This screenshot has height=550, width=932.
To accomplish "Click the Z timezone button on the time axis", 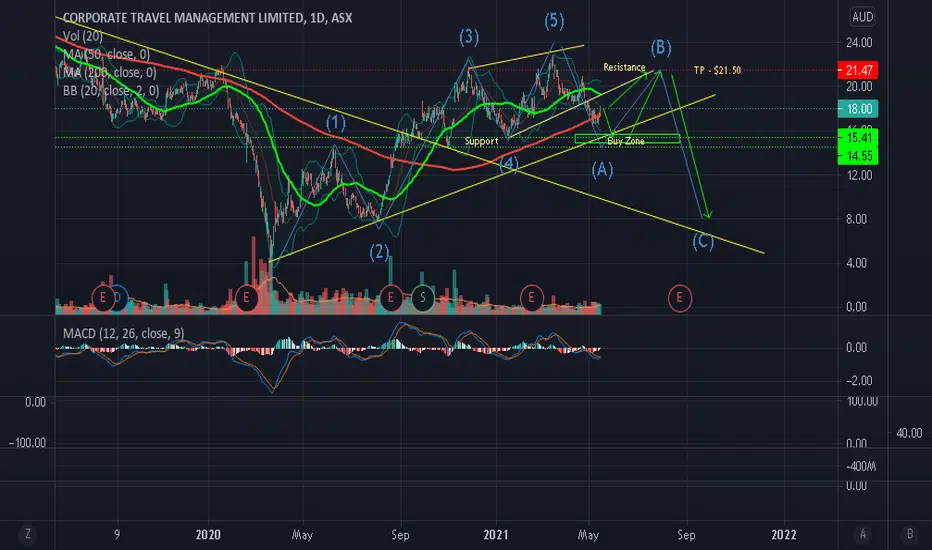I will (x=27, y=534).
